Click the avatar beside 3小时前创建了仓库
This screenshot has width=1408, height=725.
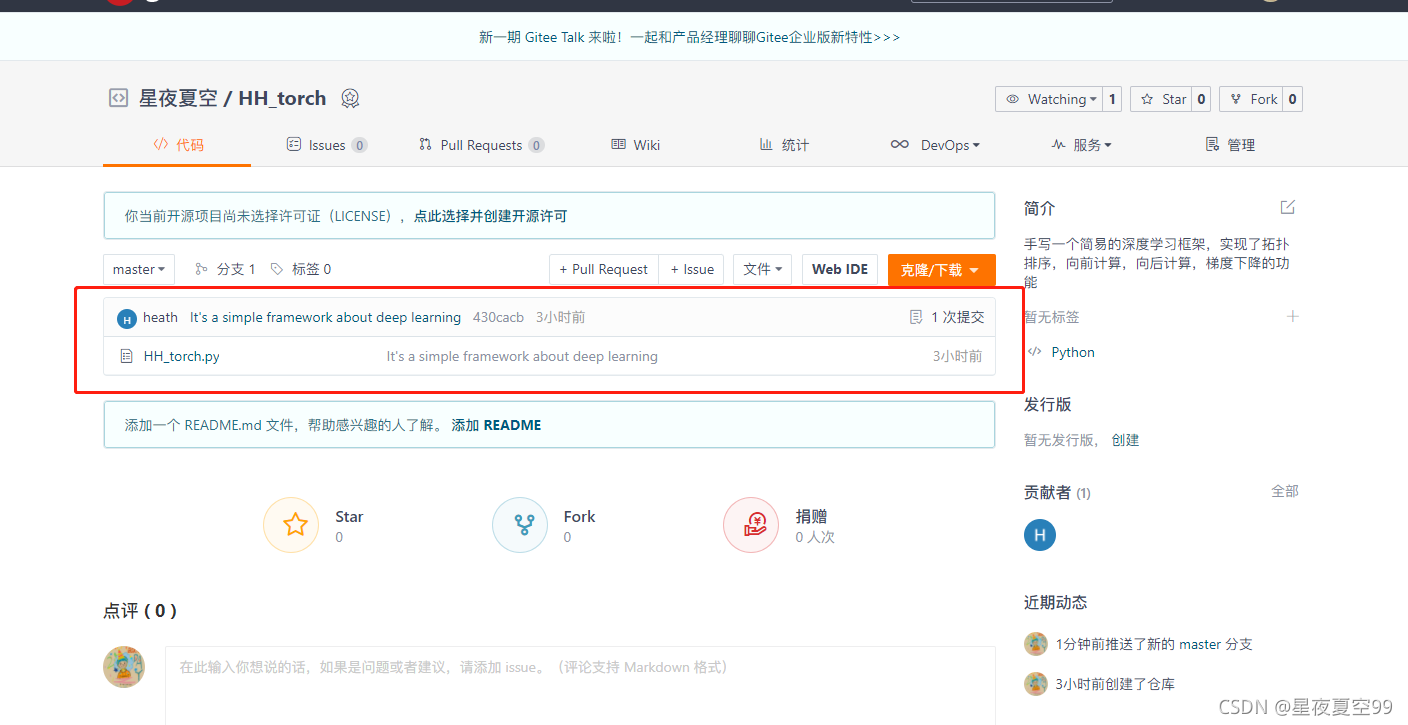click(x=1036, y=684)
